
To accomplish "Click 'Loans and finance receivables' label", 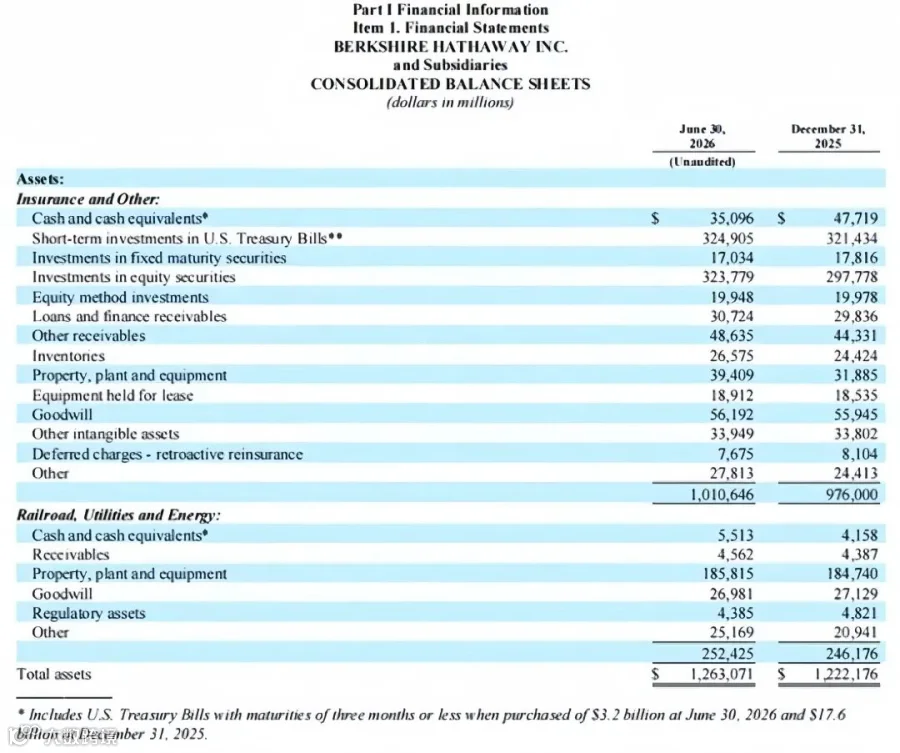I will 129,316.
